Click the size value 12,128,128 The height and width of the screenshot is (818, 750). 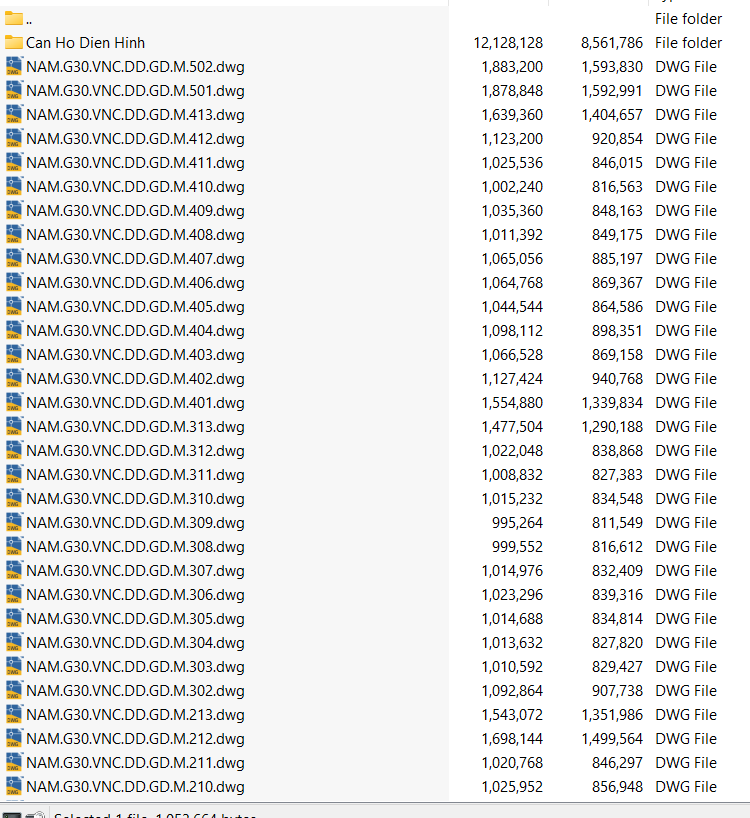(508, 43)
